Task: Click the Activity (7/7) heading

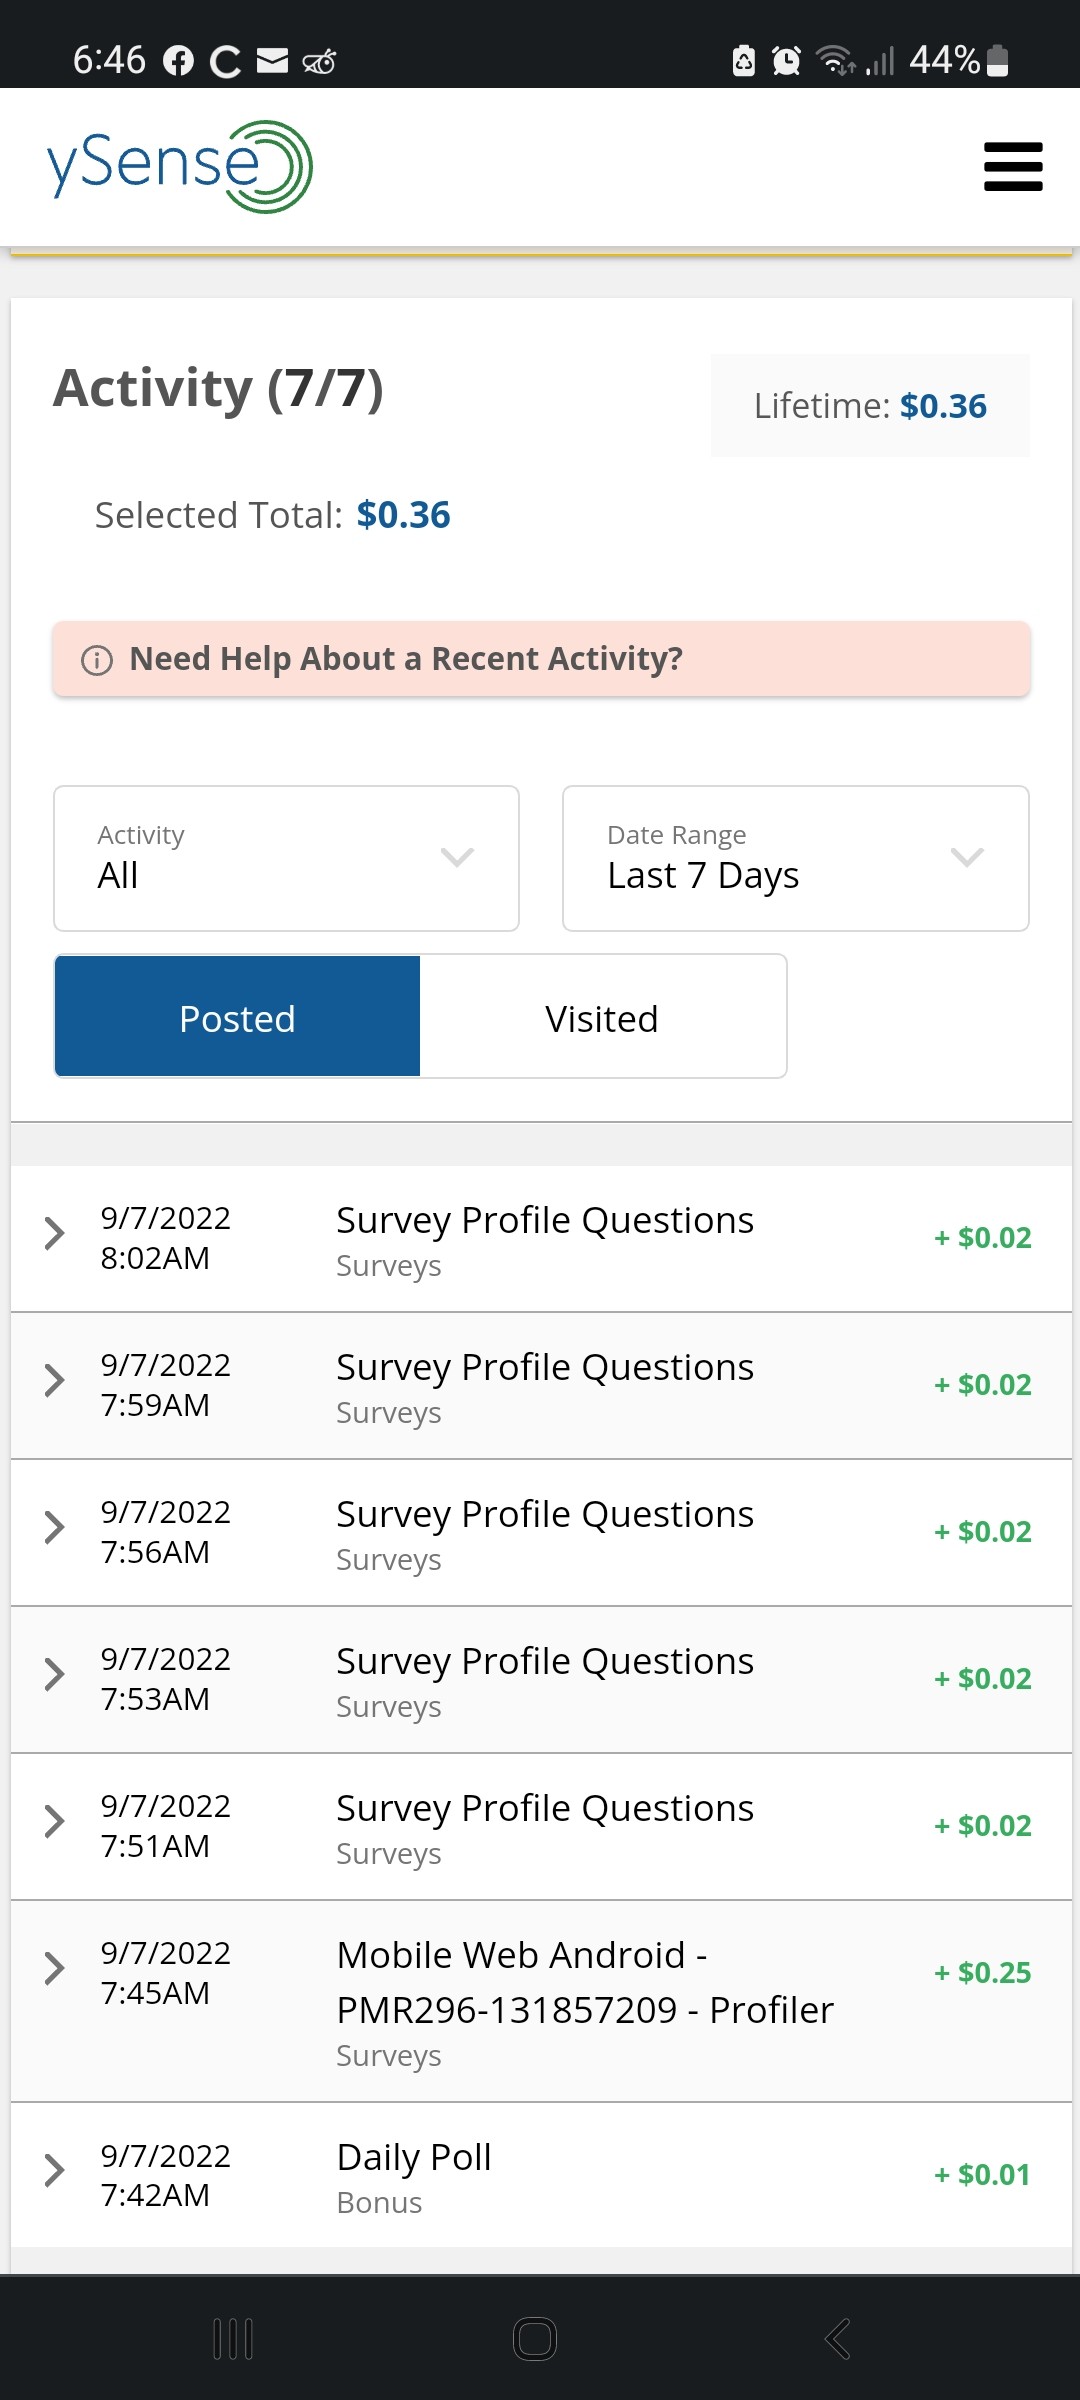Action: 218,388
